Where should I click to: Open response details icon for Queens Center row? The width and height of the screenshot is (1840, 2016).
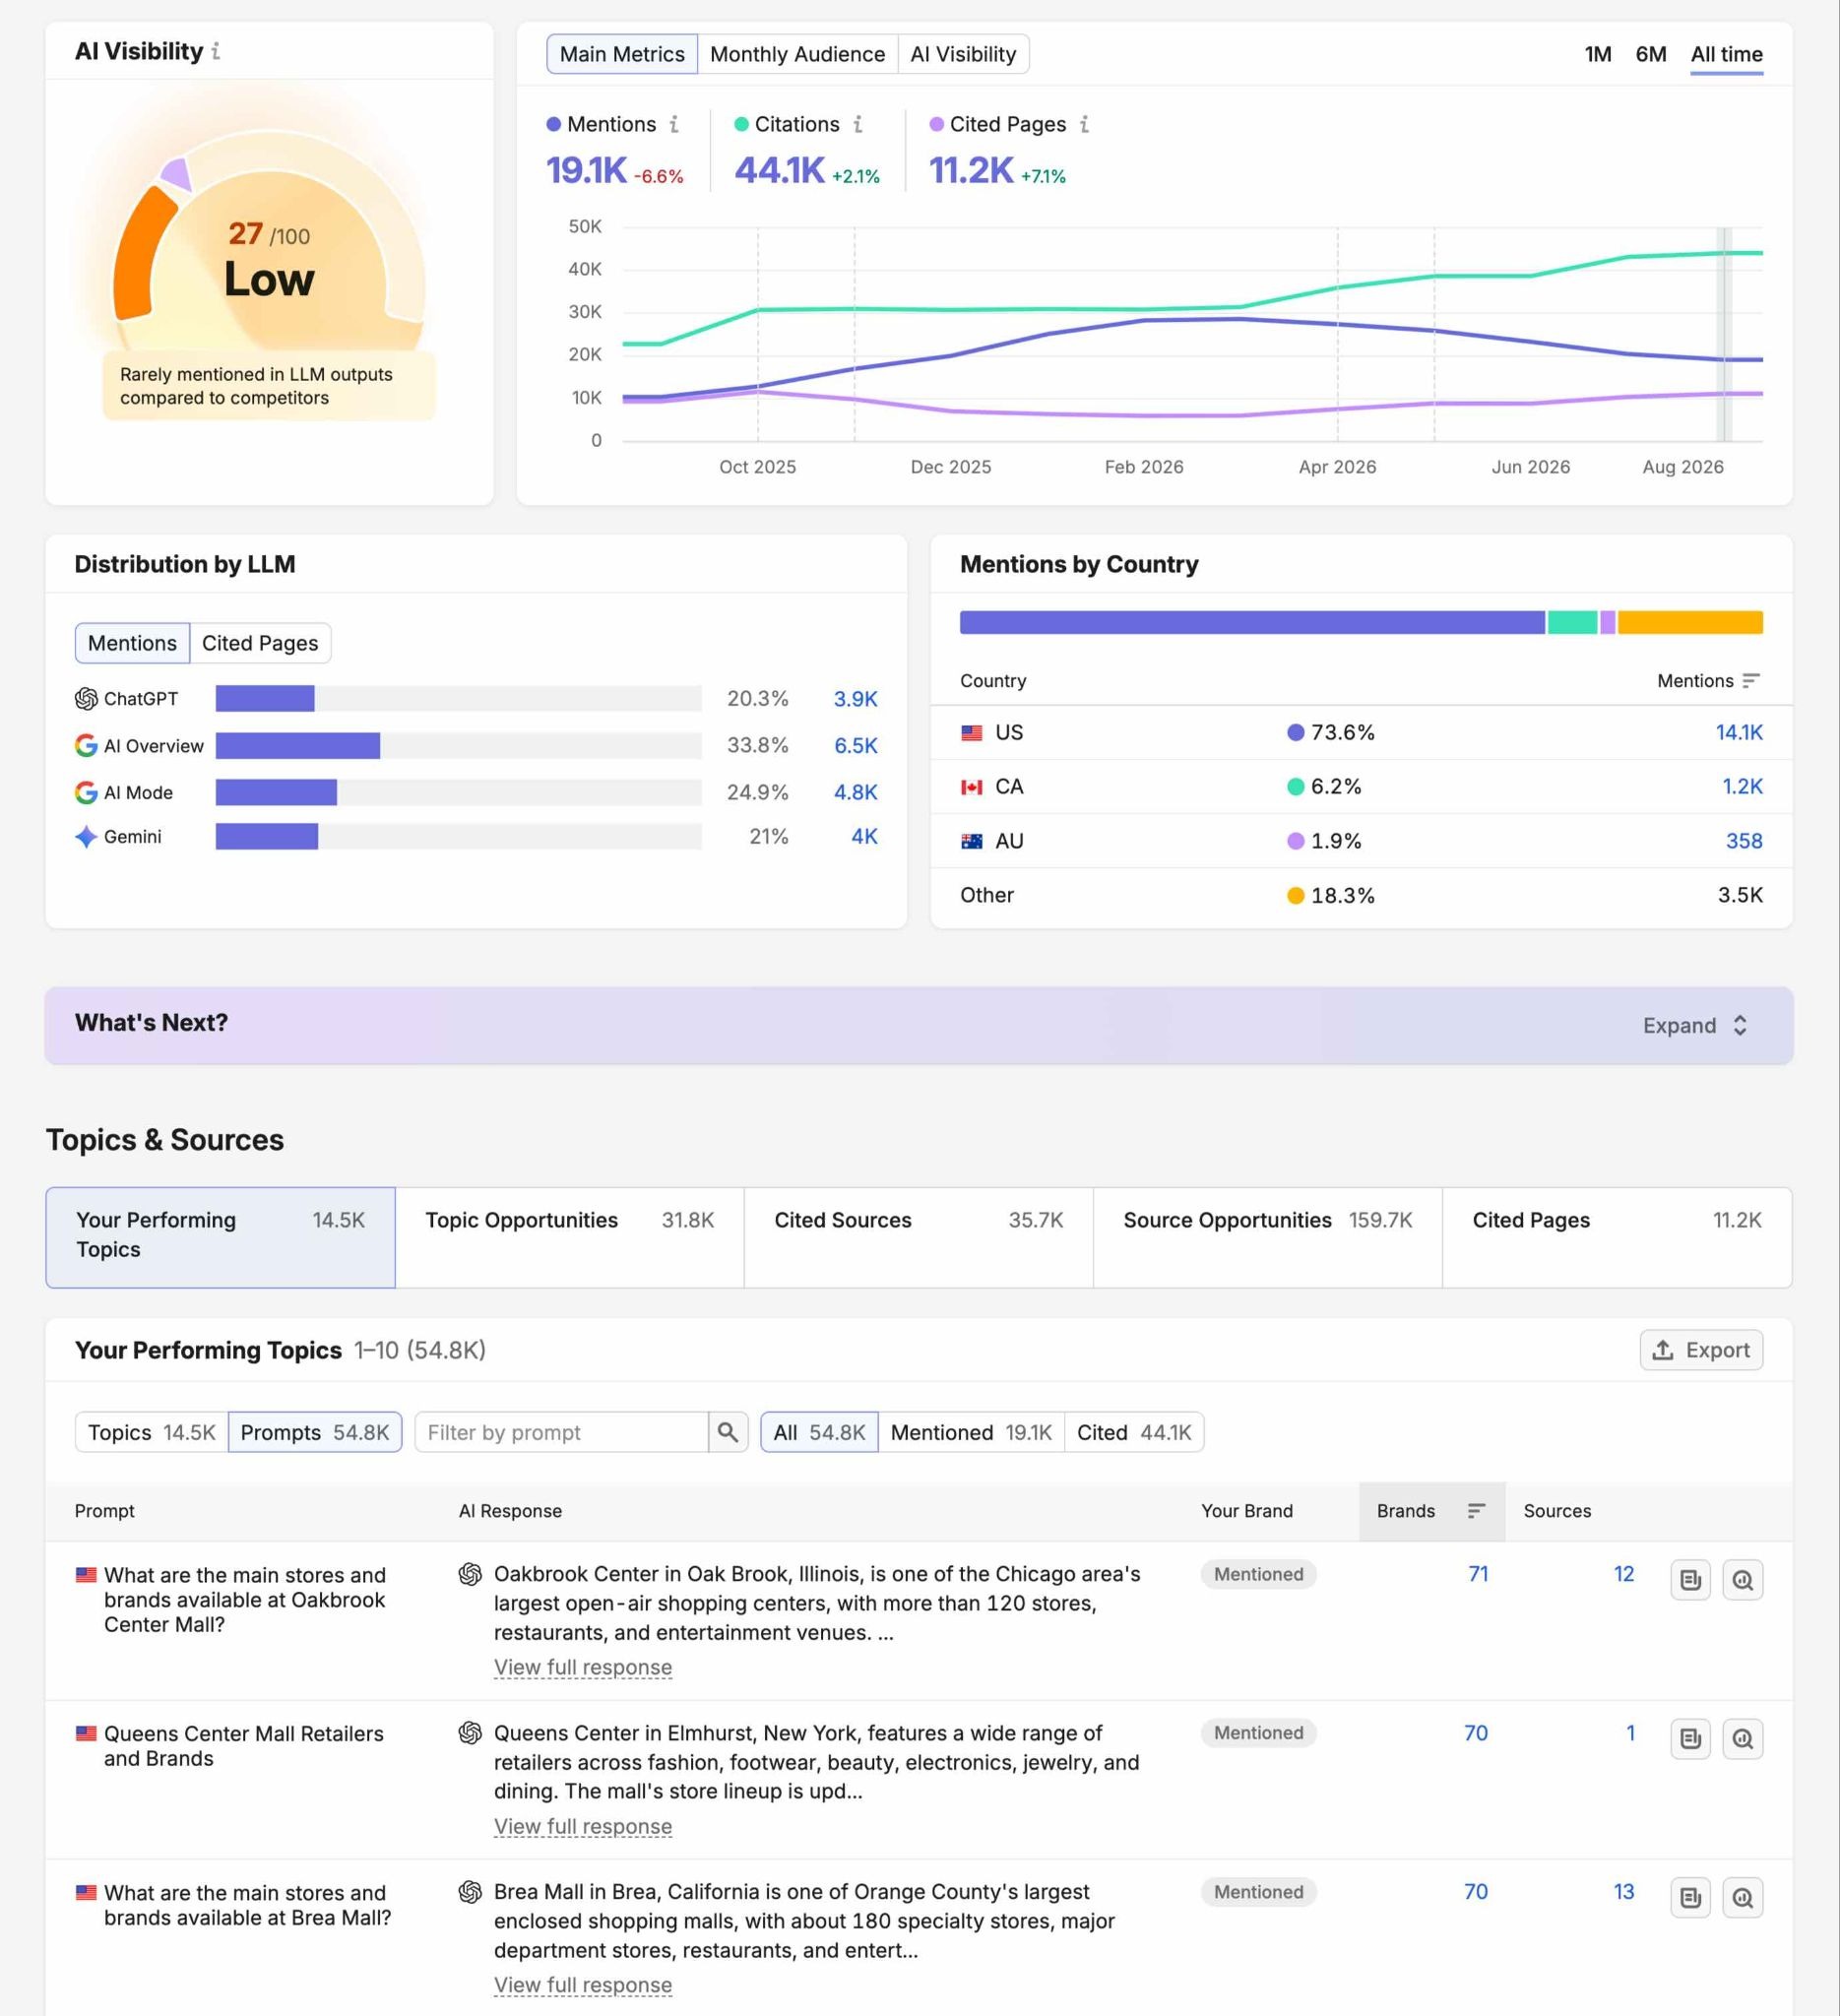1690,1739
